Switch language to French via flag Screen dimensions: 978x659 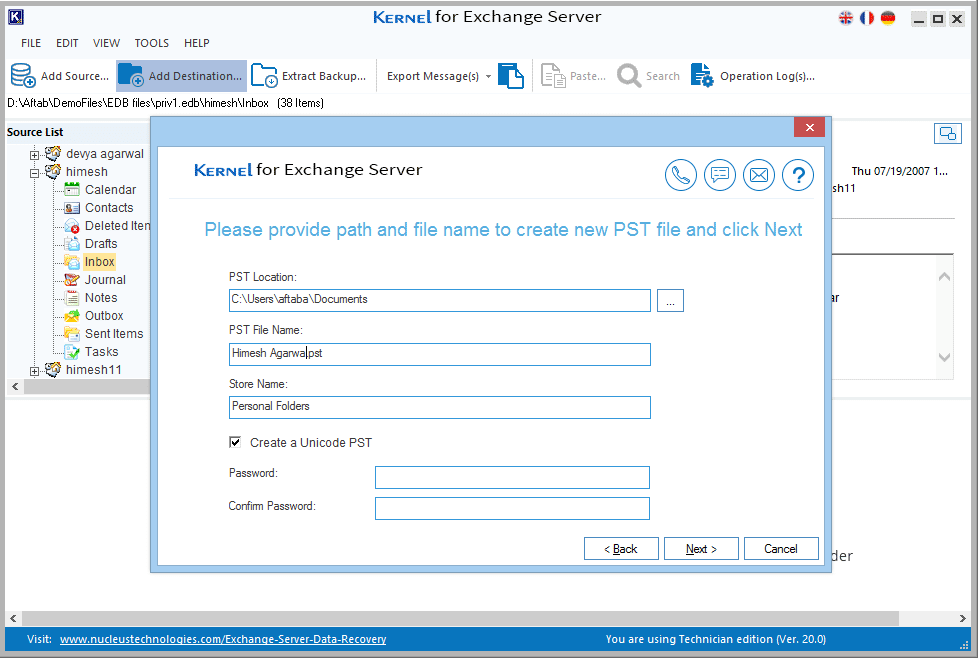tap(867, 18)
